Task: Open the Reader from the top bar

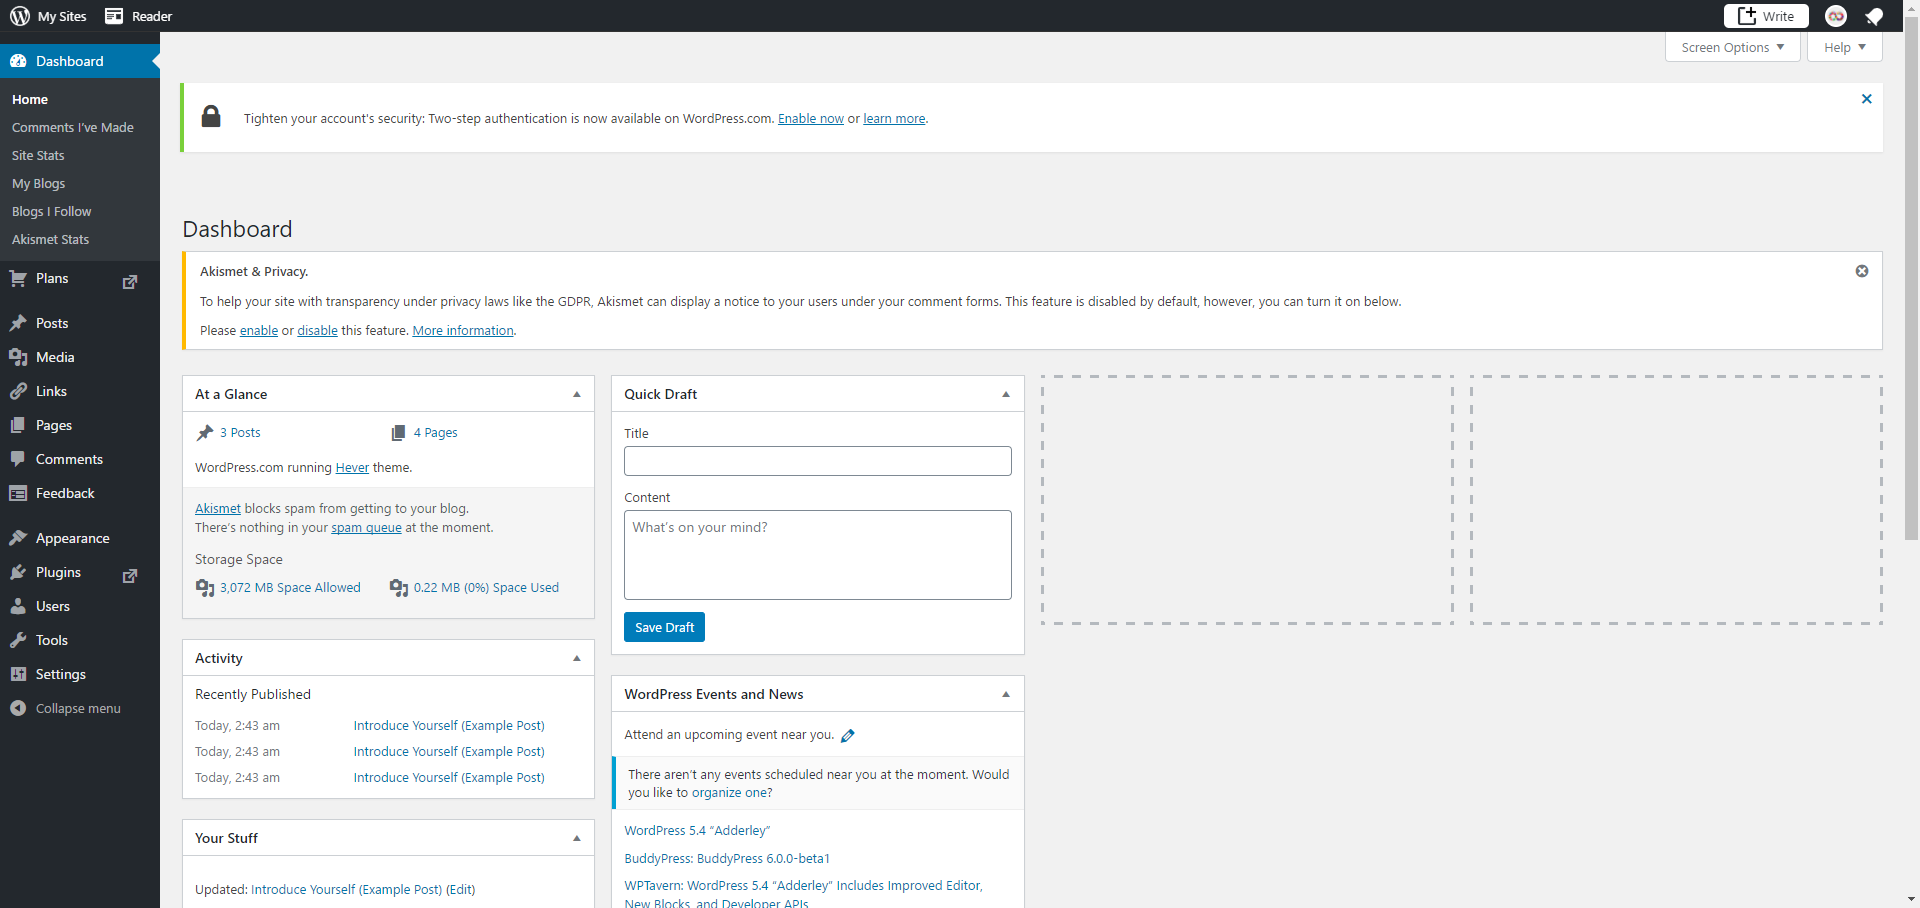Action: (x=138, y=16)
